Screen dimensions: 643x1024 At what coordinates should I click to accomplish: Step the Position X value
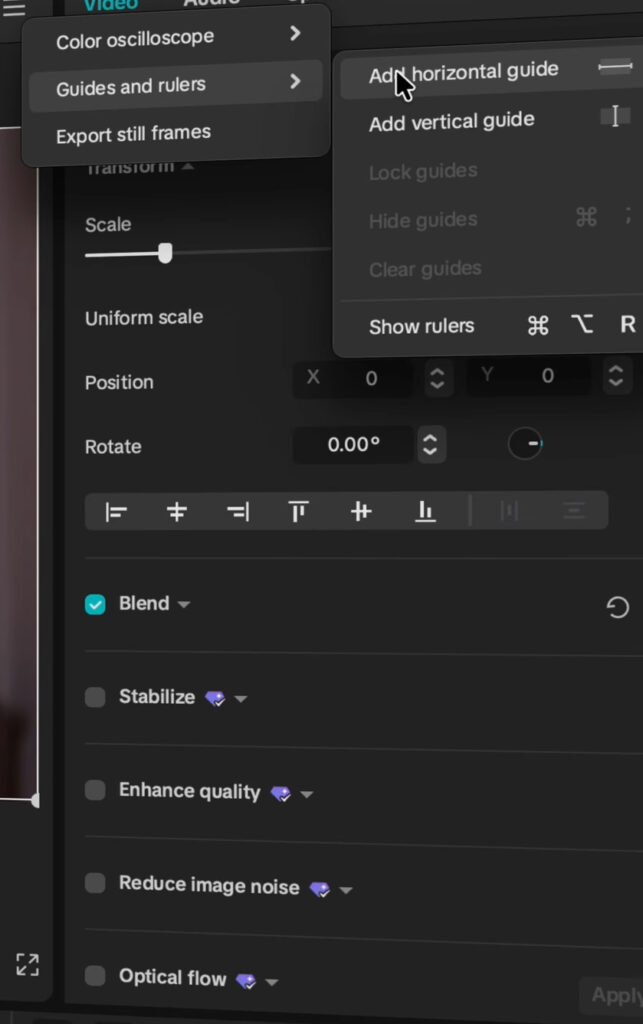click(437, 378)
